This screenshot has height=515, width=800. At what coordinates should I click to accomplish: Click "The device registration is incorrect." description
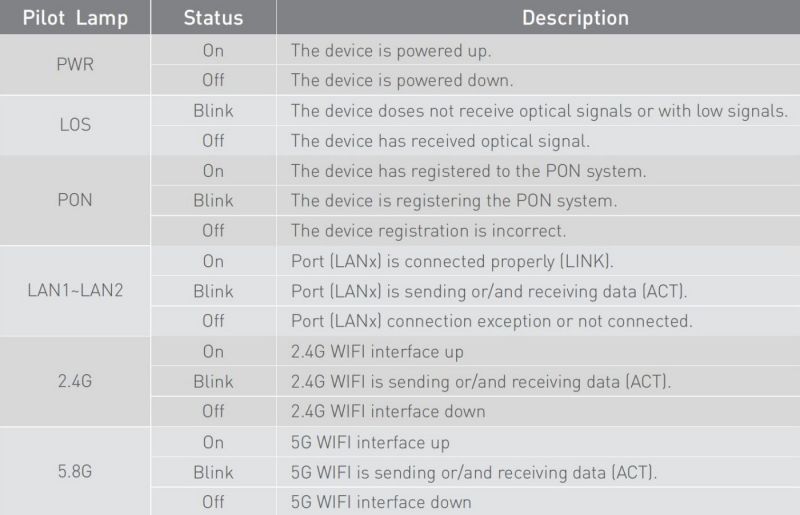(x=428, y=231)
